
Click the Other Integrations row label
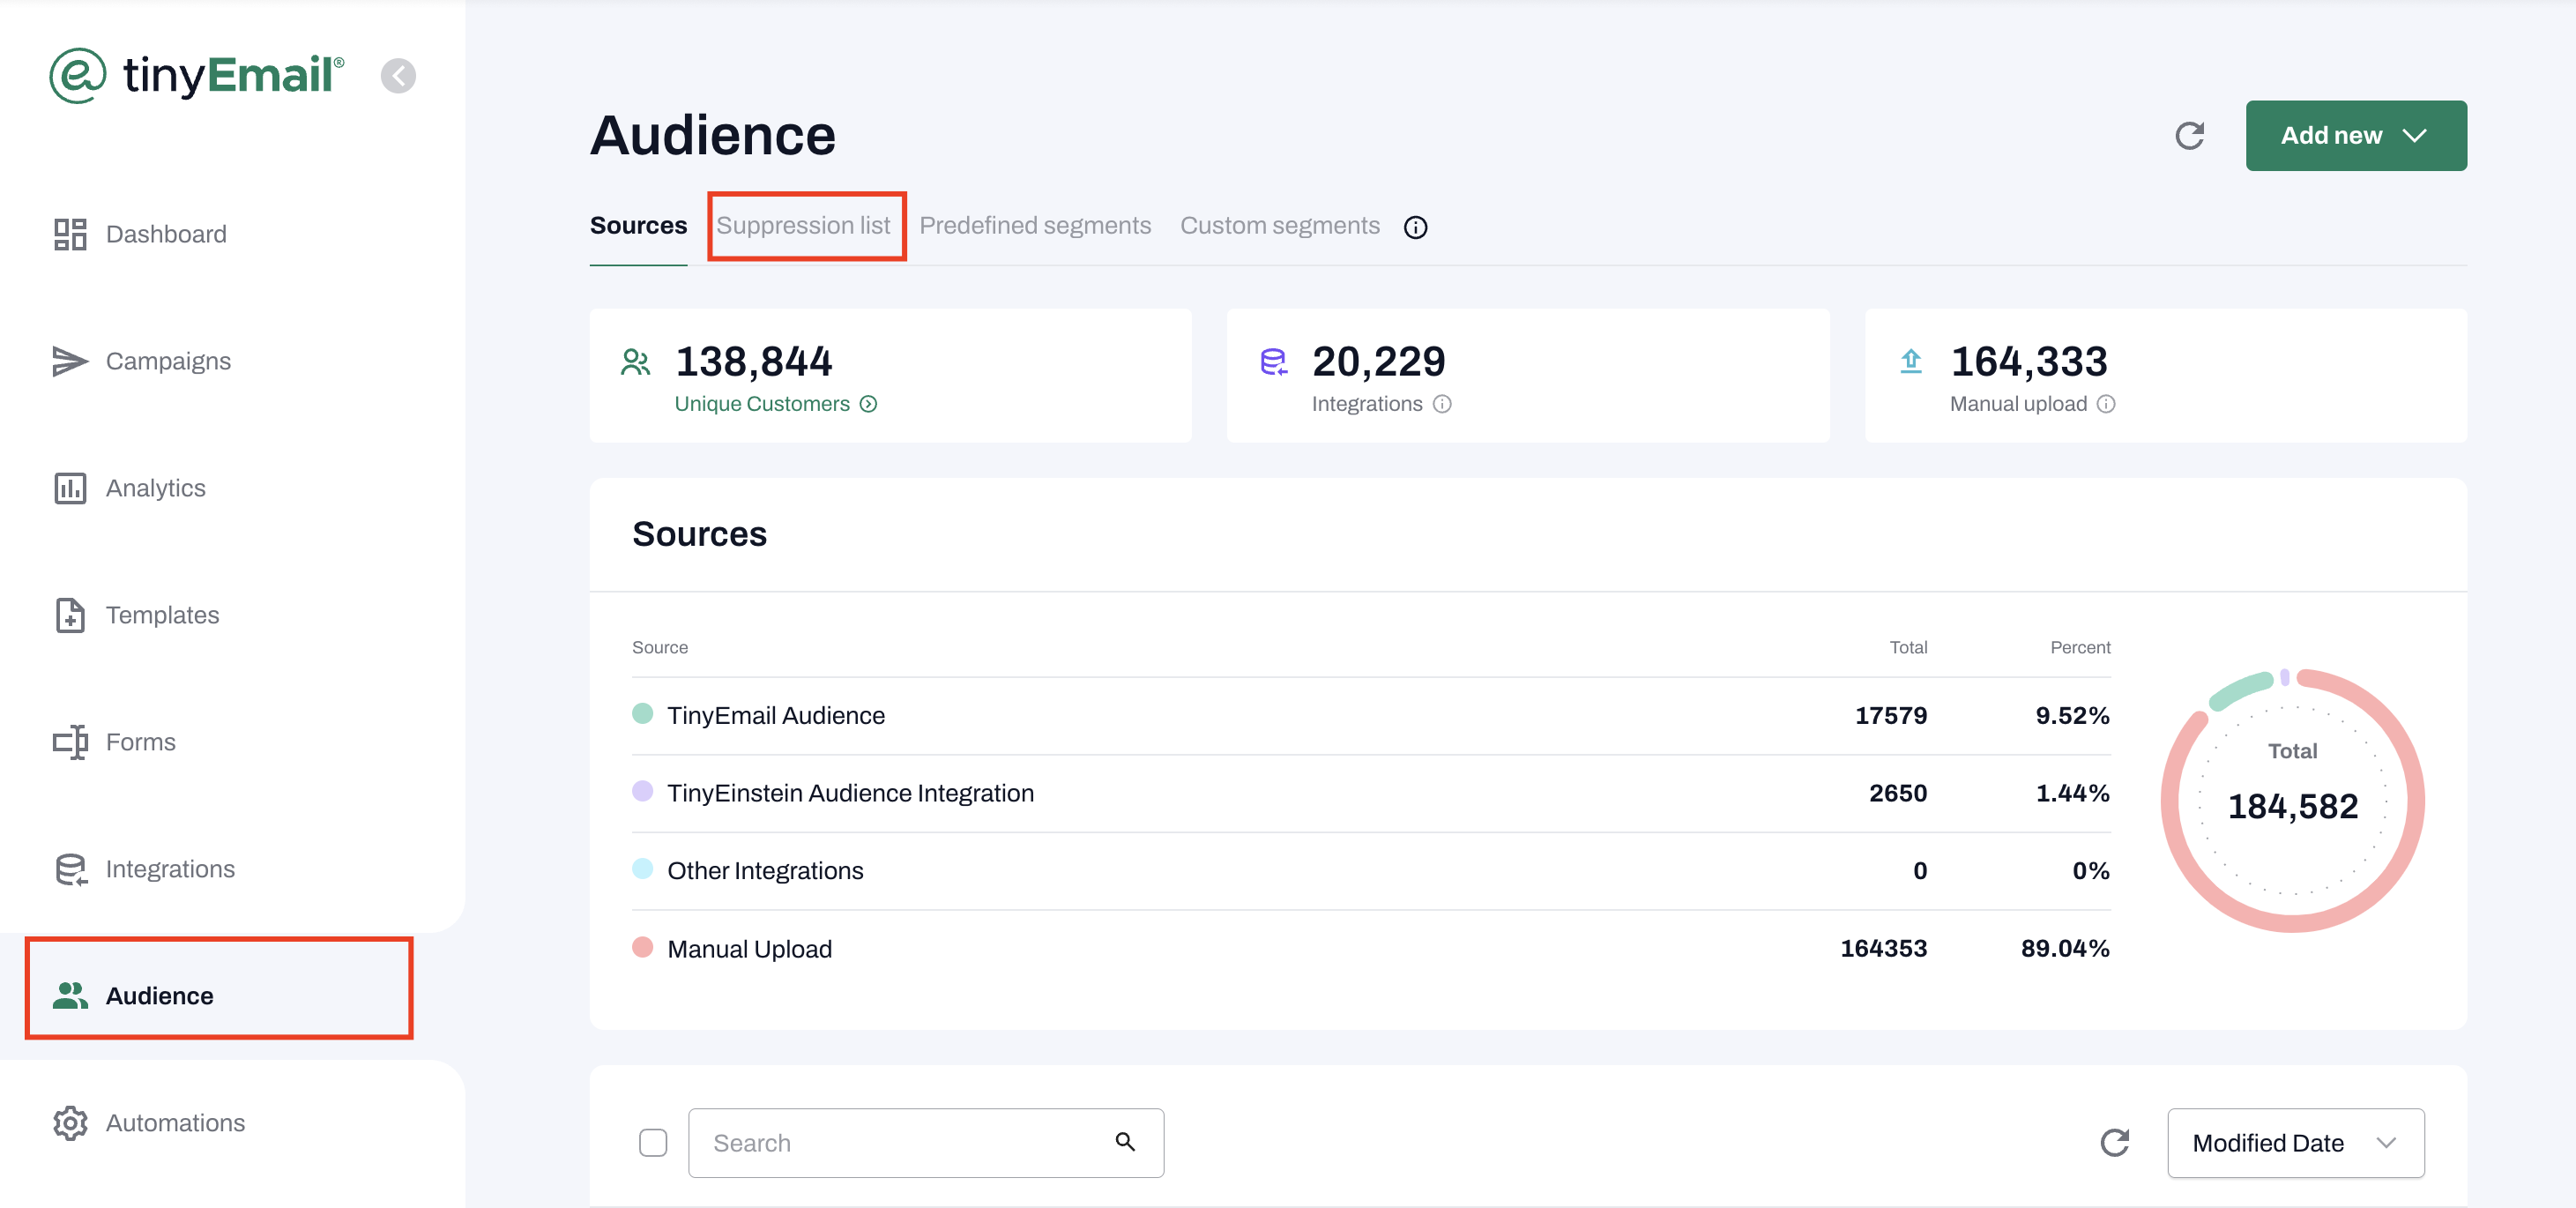[x=765, y=871]
